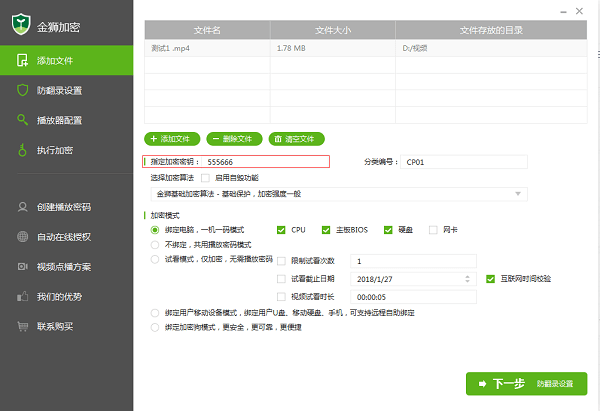Open 创建播放密码 in the sidebar
Viewport: 600px width, 411px height.
67,207
